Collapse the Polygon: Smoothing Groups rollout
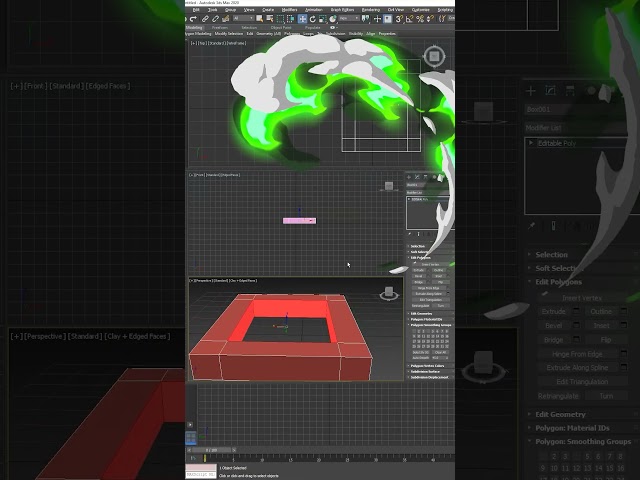The image size is (640, 480). pyautogui.click(x=429, y=325)
